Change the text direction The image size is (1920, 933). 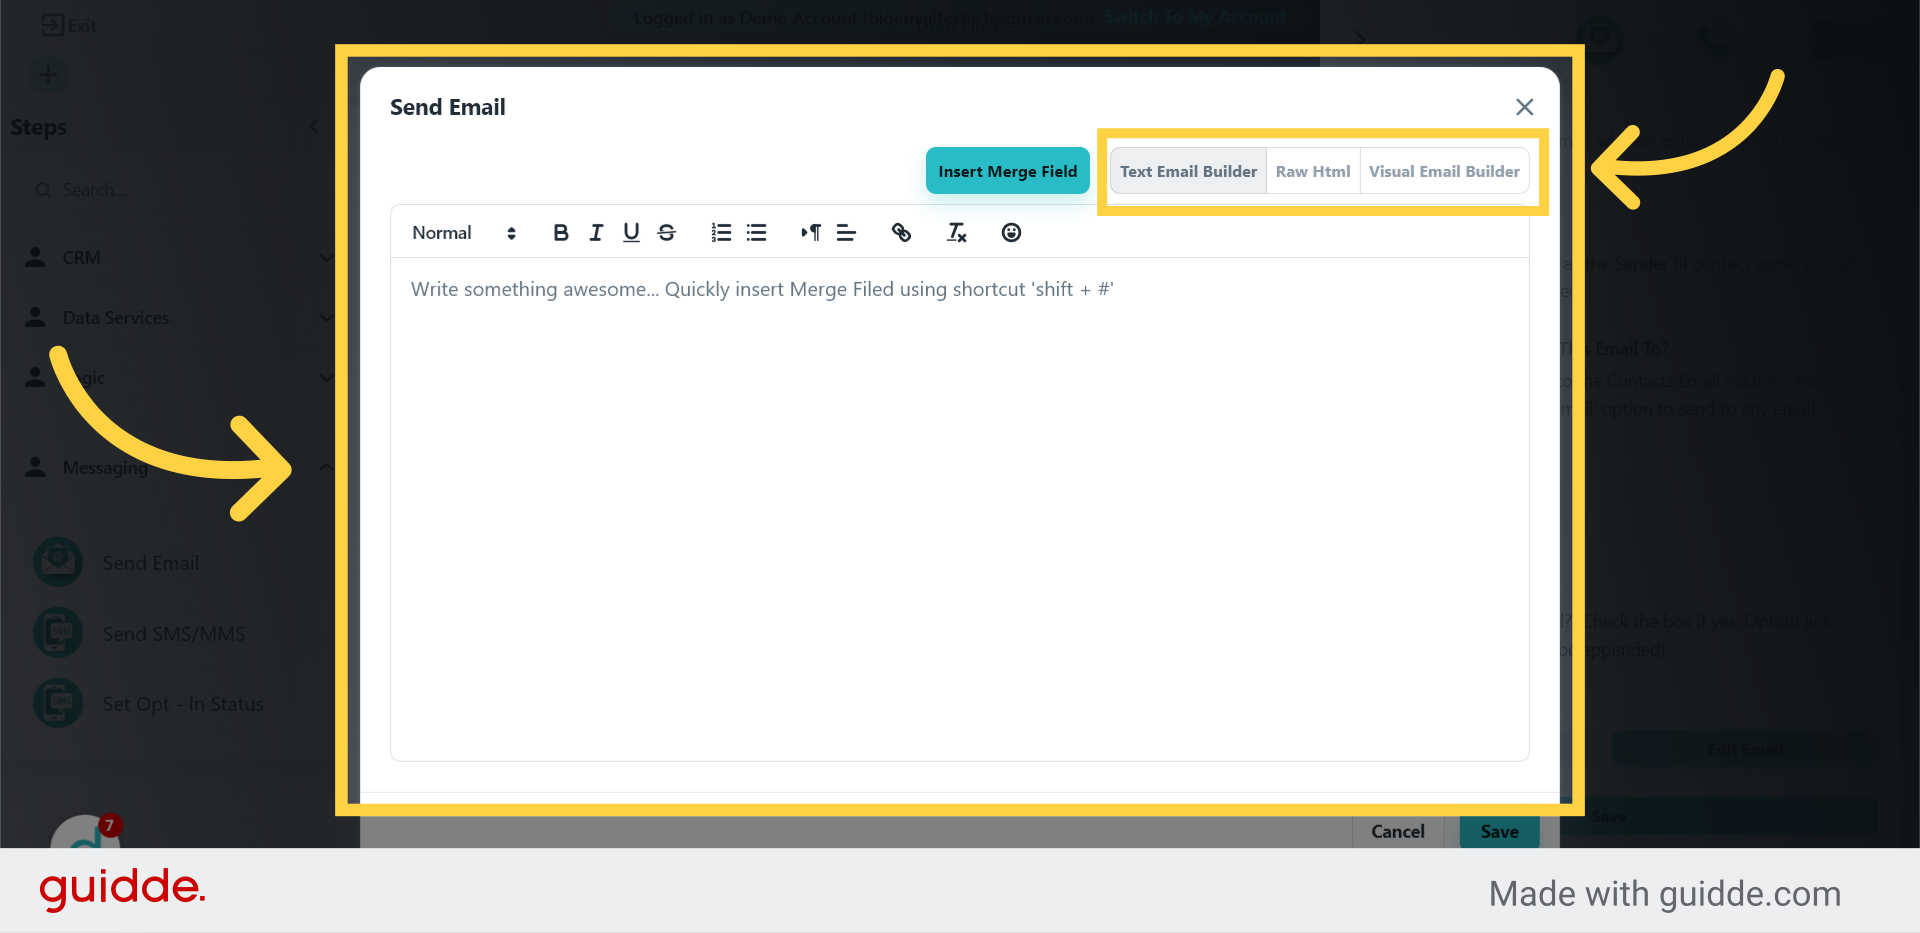coord(811,233)
